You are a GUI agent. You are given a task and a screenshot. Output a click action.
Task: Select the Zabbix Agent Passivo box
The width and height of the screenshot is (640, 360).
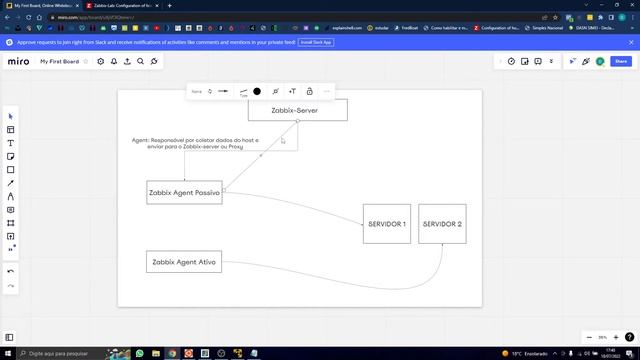tap(184, 193)
